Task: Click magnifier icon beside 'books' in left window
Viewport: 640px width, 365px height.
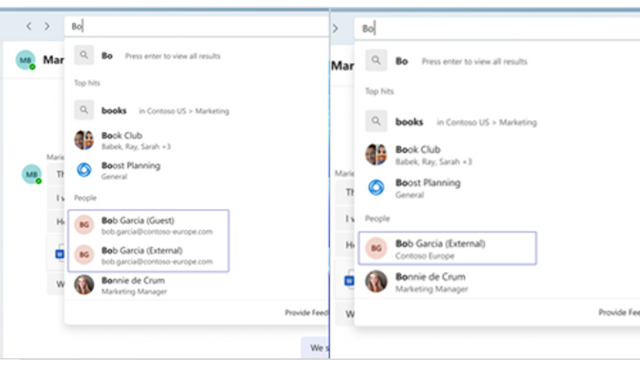Action: click(84, 110)
